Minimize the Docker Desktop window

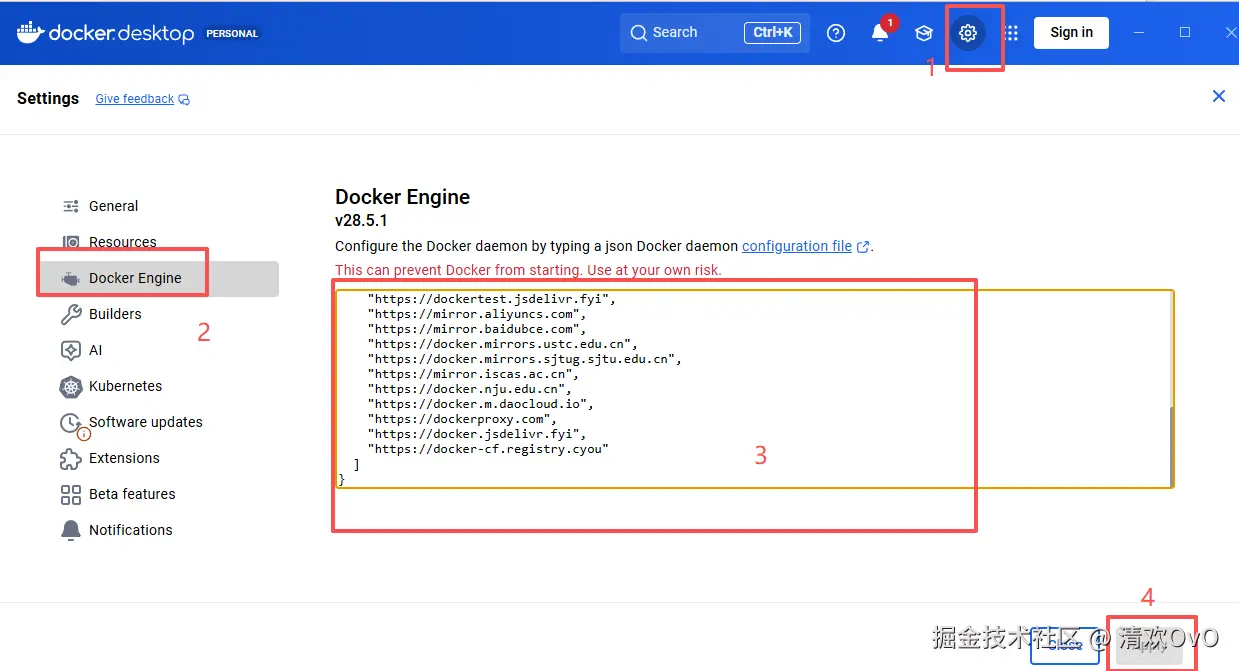(x=1139, y=33)
